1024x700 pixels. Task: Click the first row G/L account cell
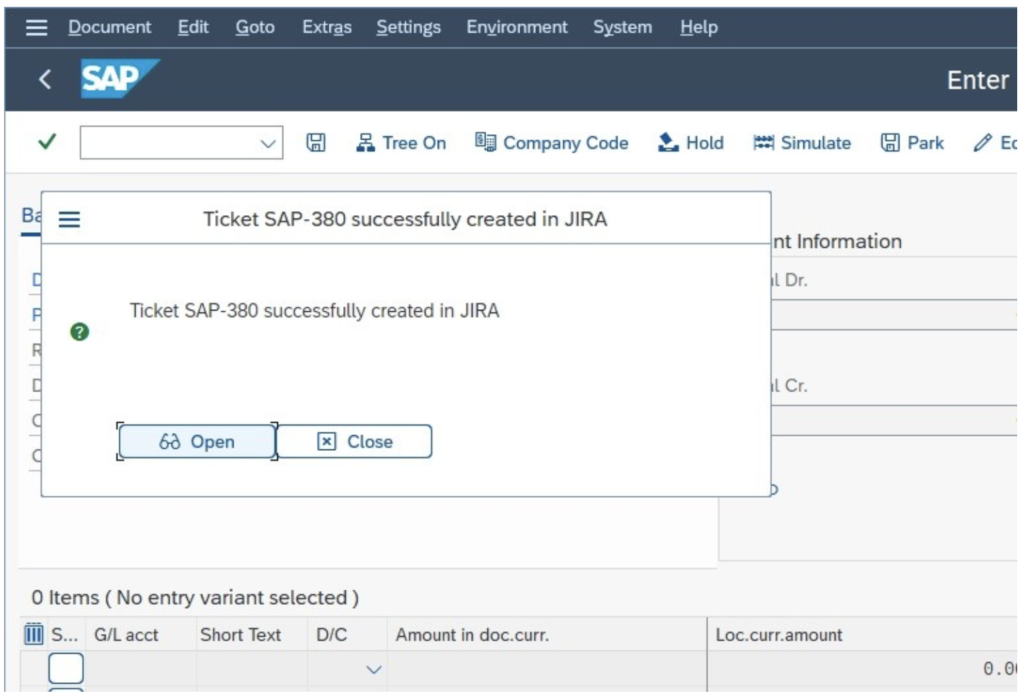click(141, 669)
